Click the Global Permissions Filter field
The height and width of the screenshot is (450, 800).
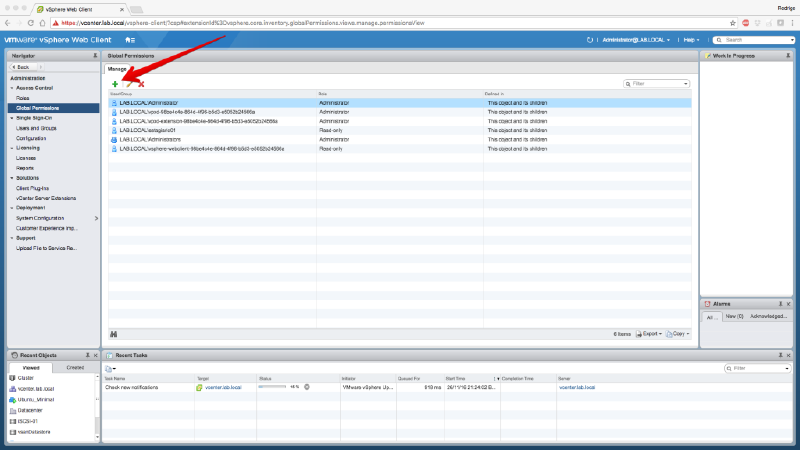(x=658, y=84)
